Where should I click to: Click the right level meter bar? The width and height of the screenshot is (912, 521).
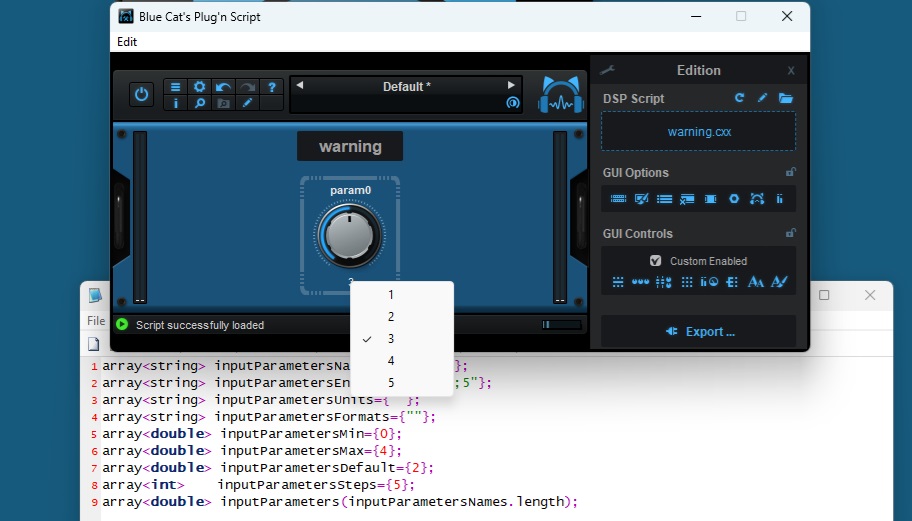point(560,217)
